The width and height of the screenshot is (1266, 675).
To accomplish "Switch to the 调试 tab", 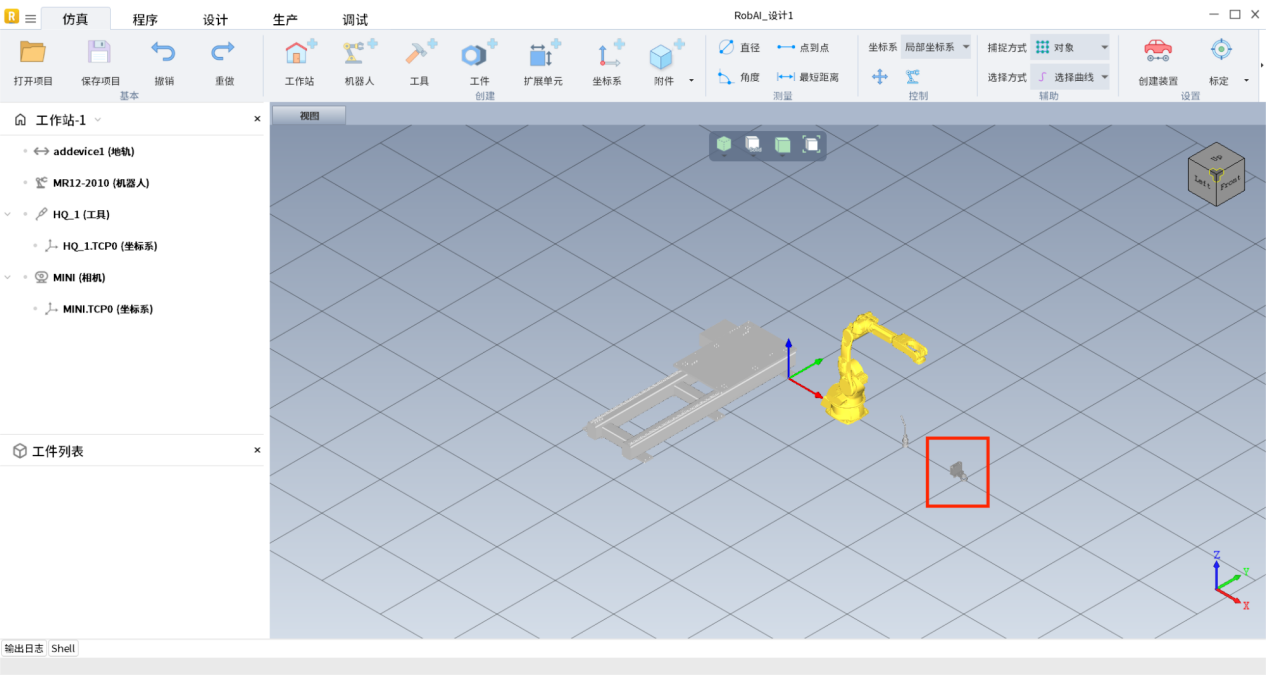I will tap(355, 20).
